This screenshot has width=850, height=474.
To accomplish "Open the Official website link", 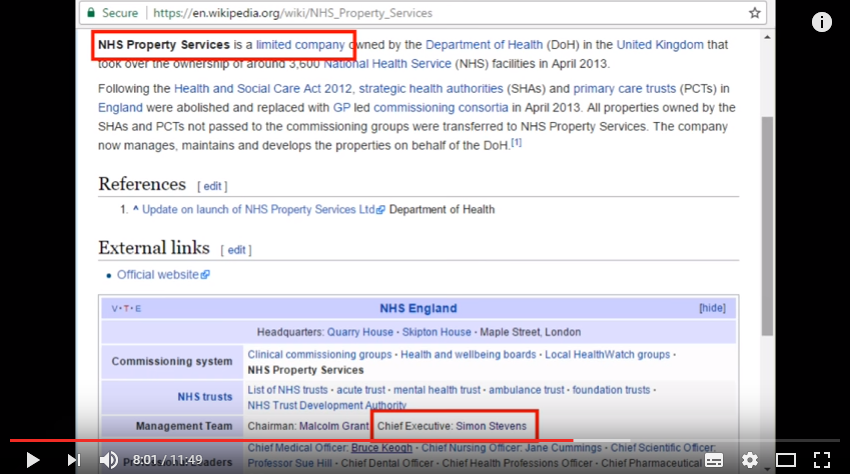I will click(x=163, y=275).
